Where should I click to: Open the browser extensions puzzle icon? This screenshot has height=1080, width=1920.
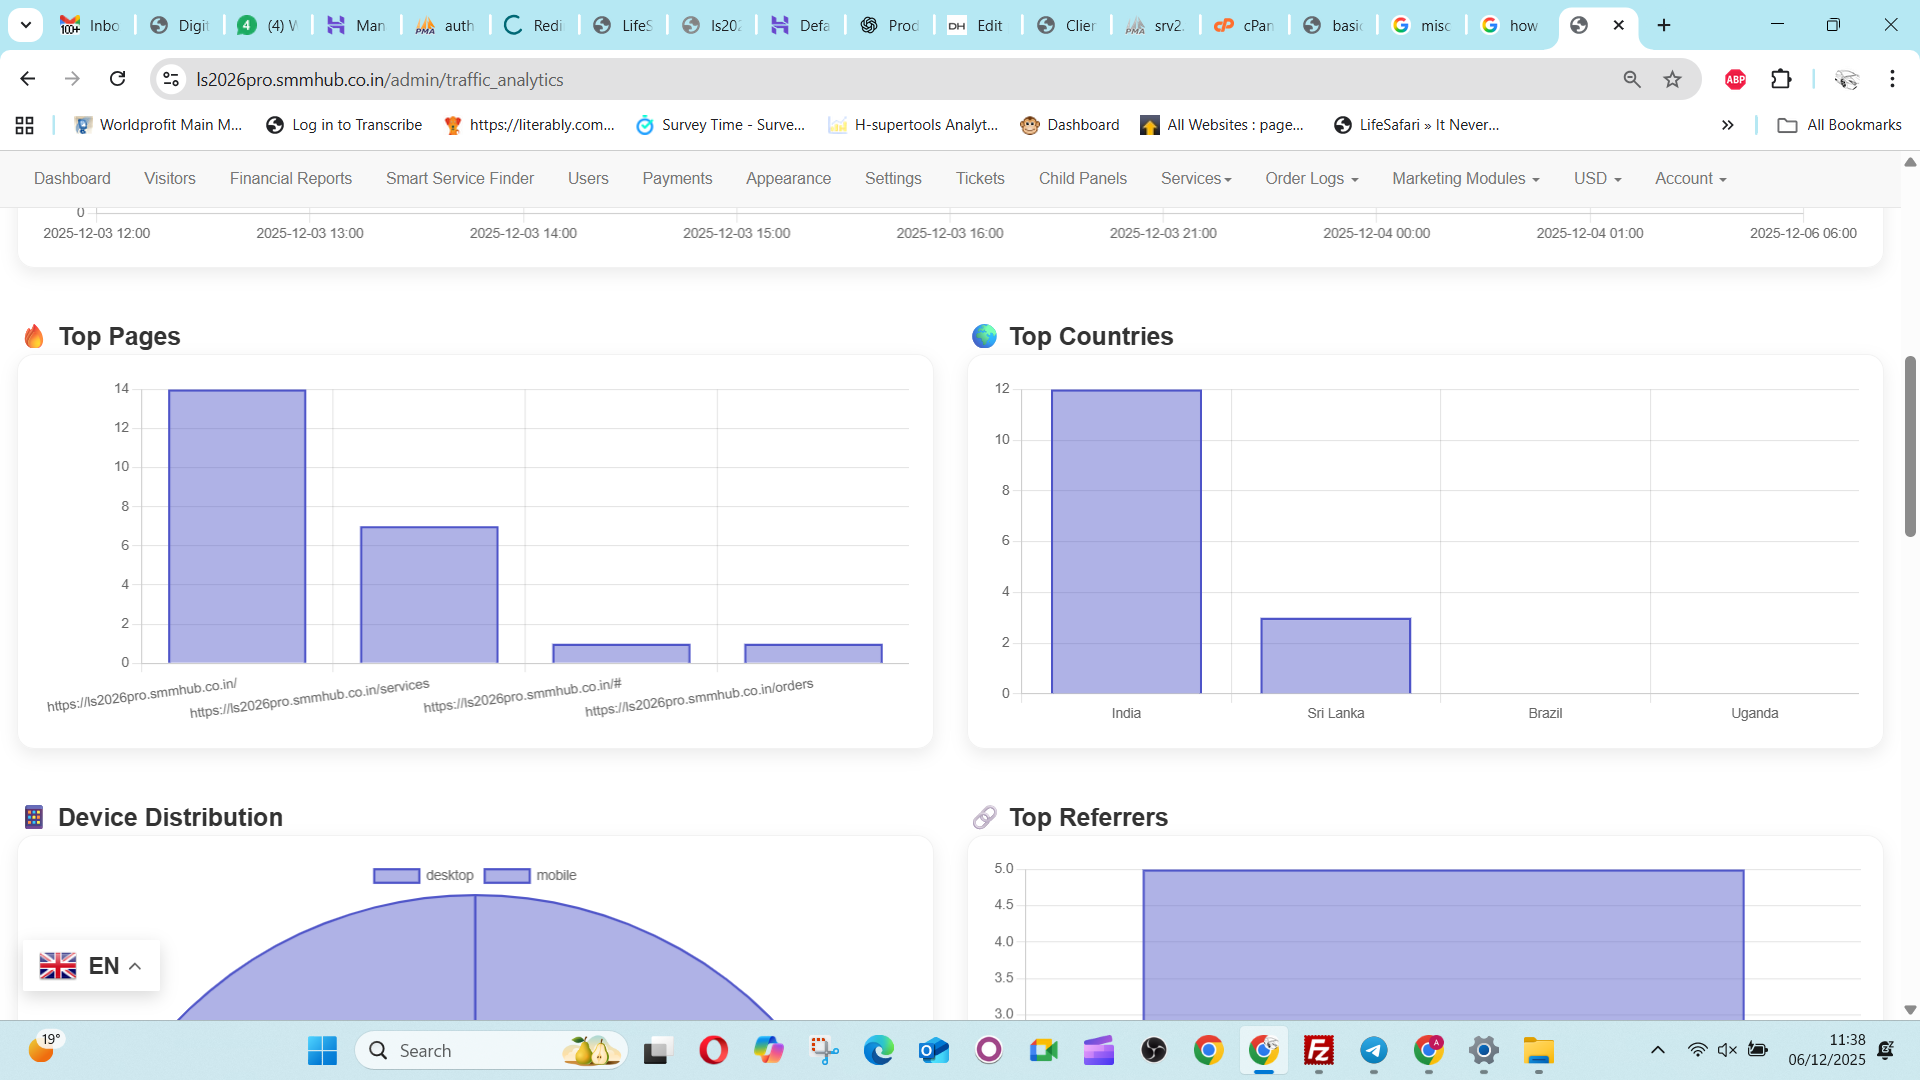coord(1781,79)
